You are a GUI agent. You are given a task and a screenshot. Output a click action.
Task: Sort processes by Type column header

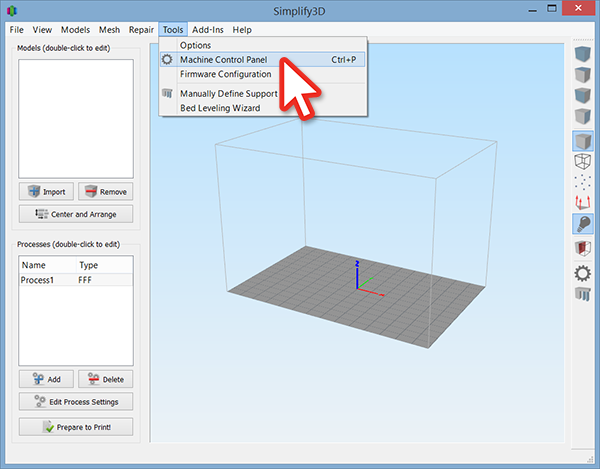(x=104, y=265)
